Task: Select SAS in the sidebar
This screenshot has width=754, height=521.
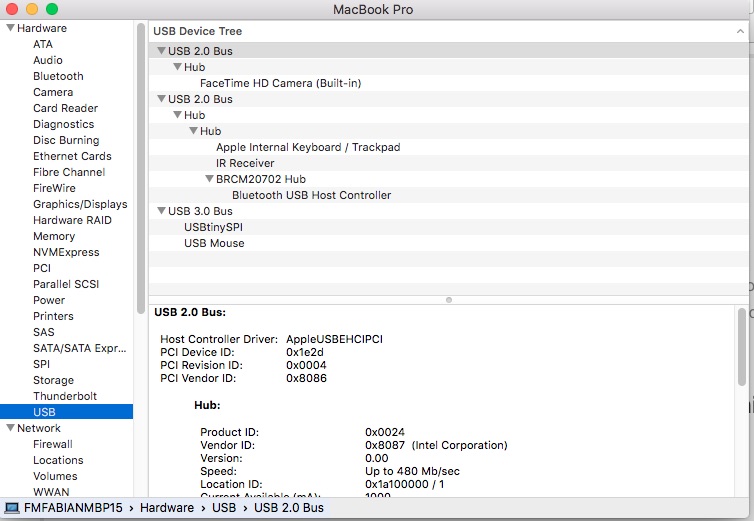Action: click(x=44, y=332)
